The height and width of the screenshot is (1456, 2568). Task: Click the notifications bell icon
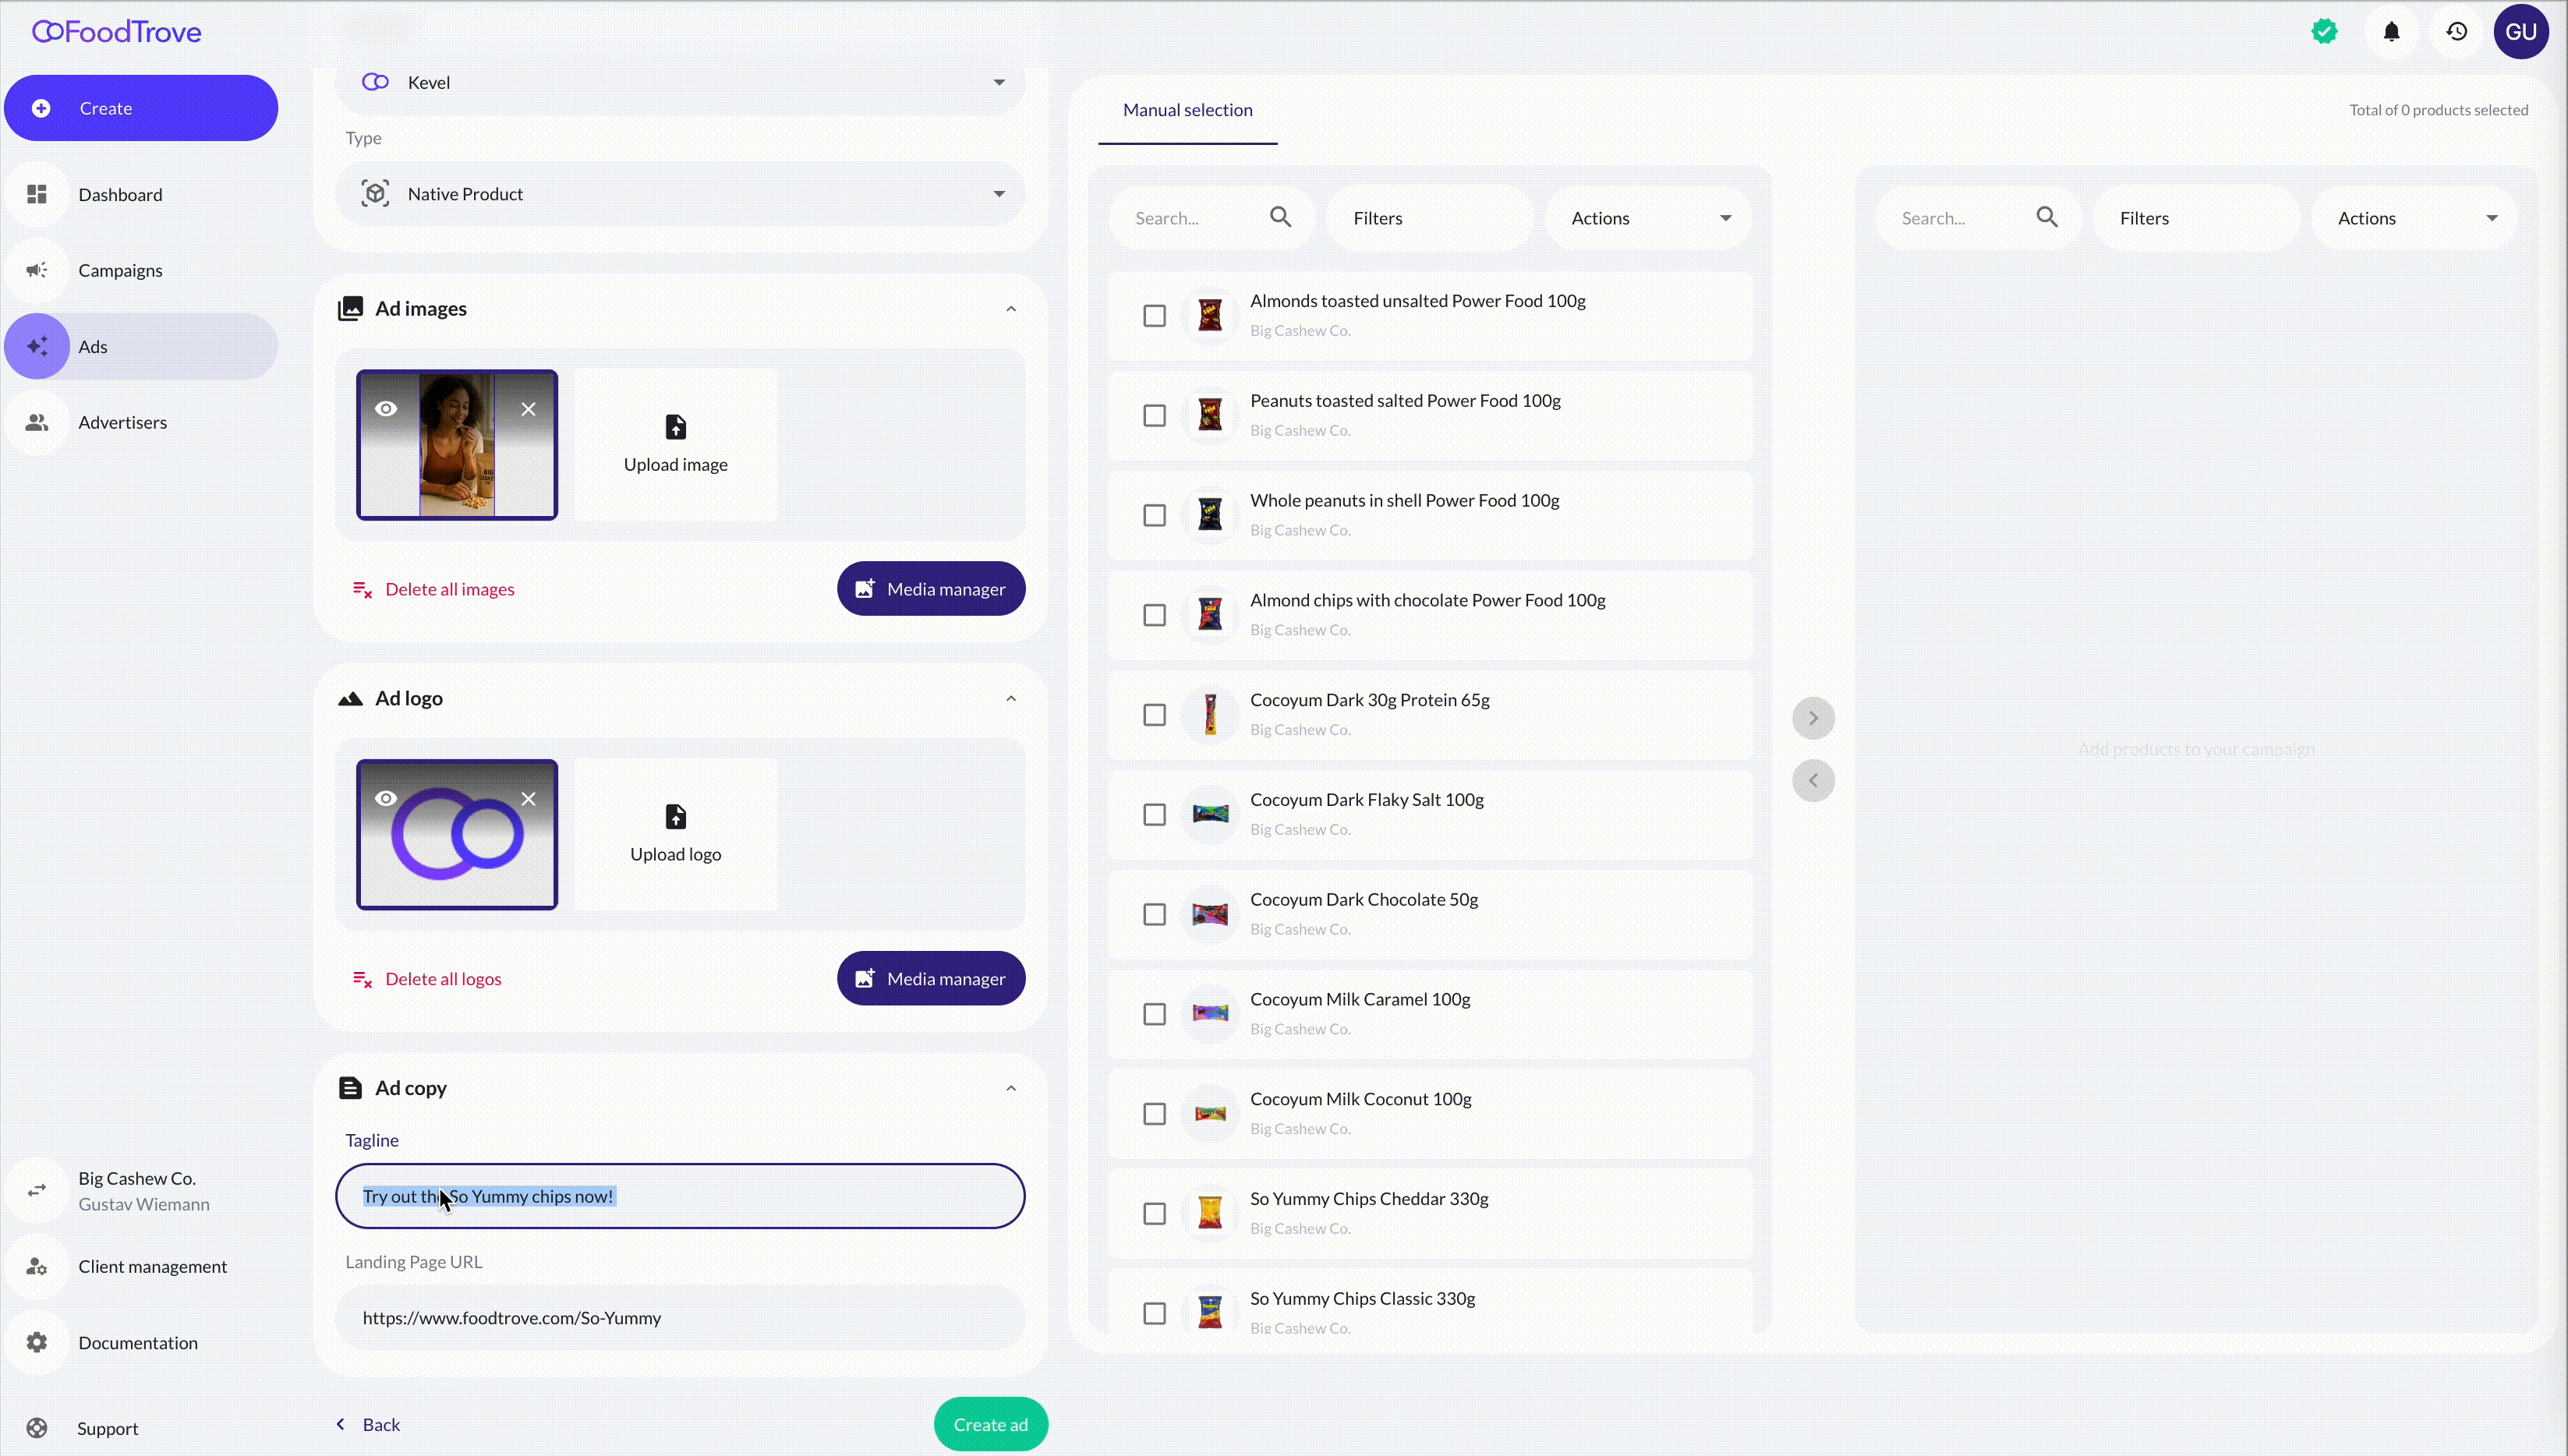2391,32
